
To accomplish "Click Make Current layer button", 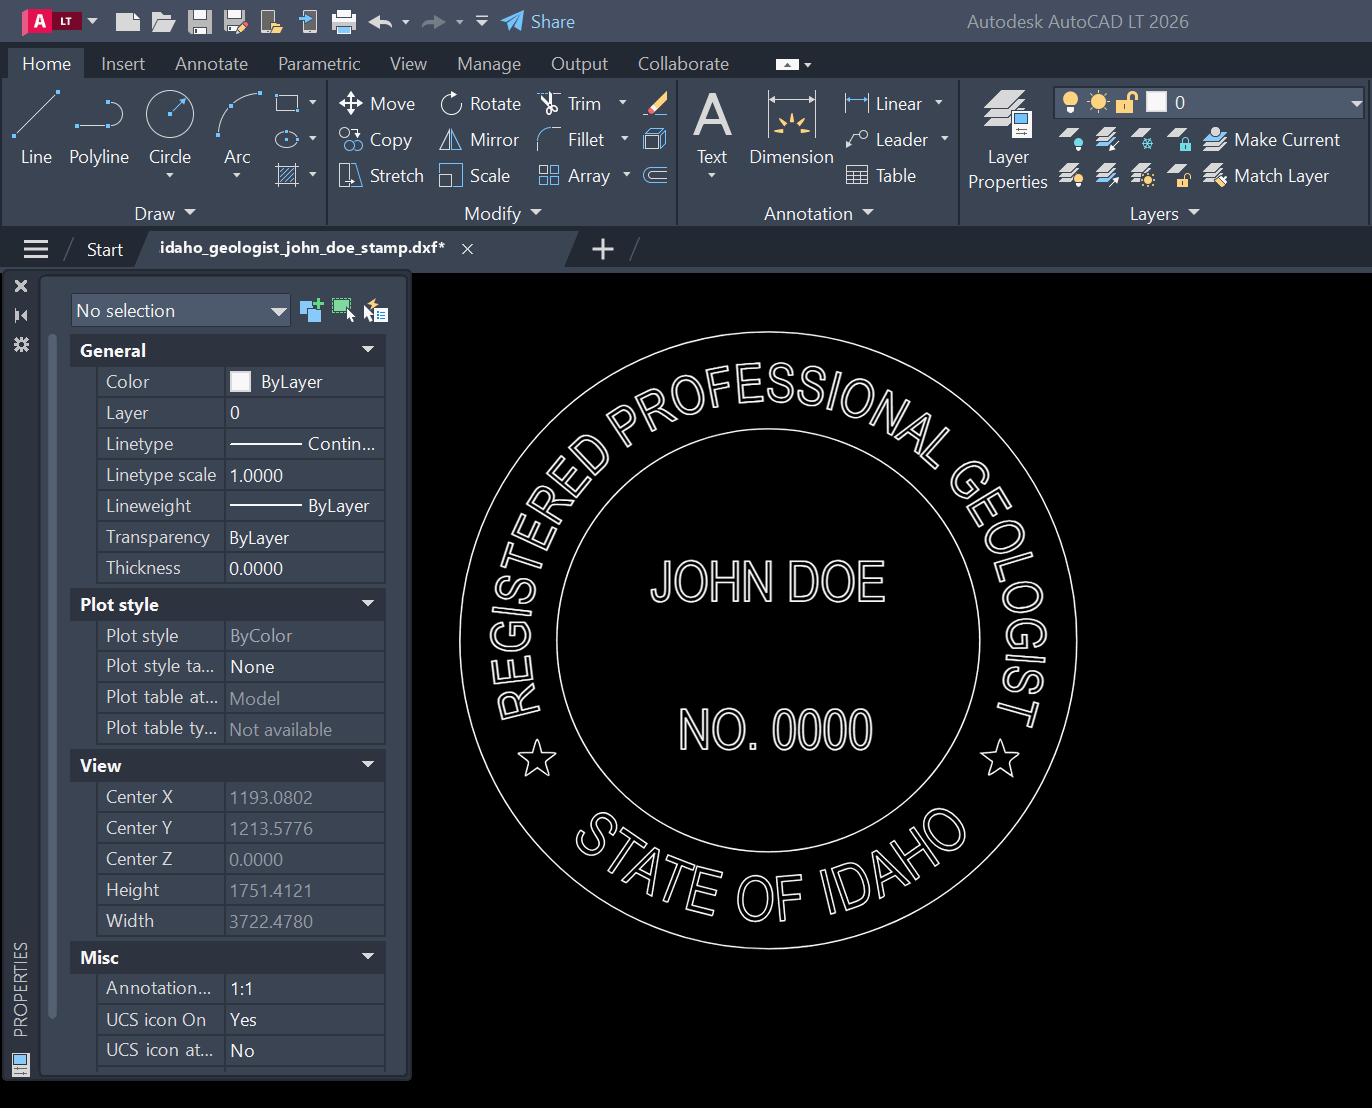I will coord(1271,140).
